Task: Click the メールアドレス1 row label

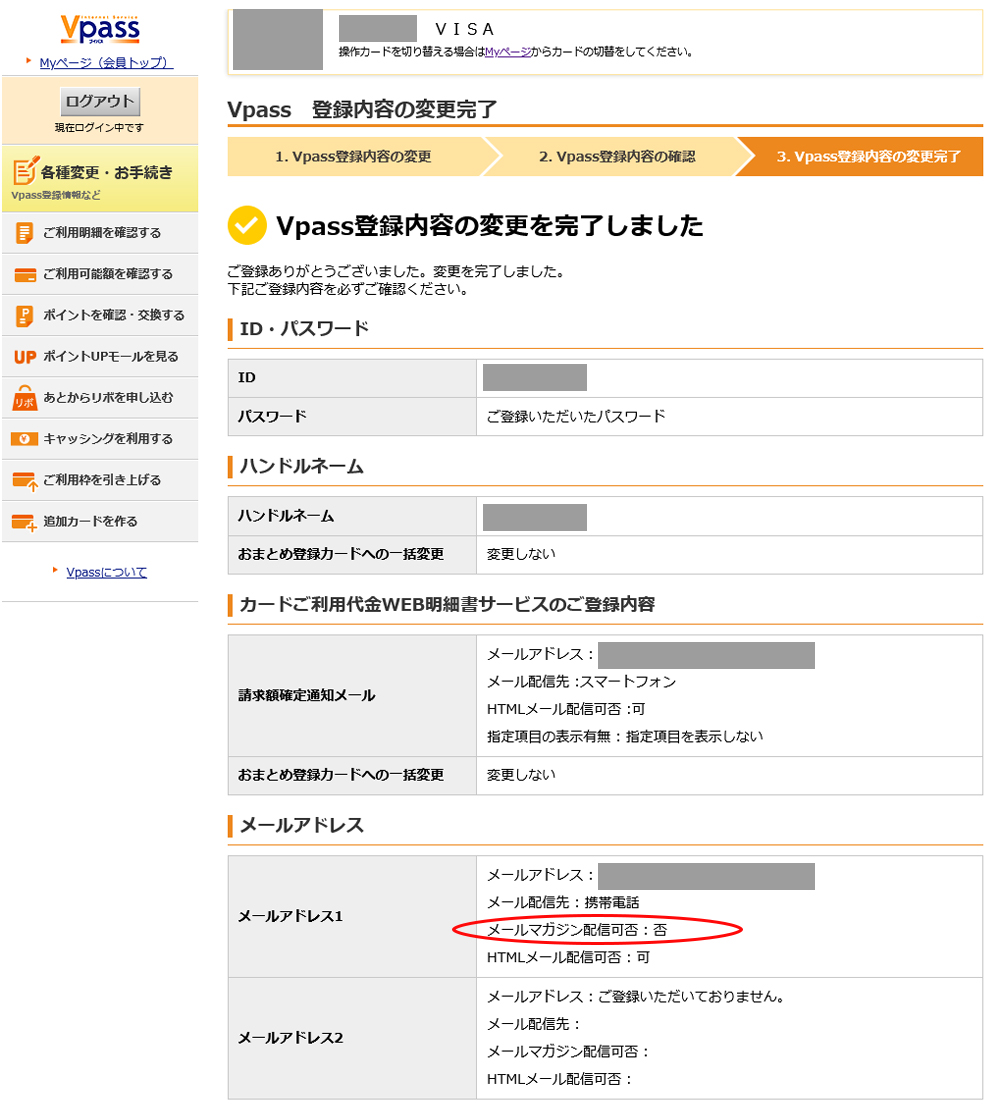Action: [290, 916]
